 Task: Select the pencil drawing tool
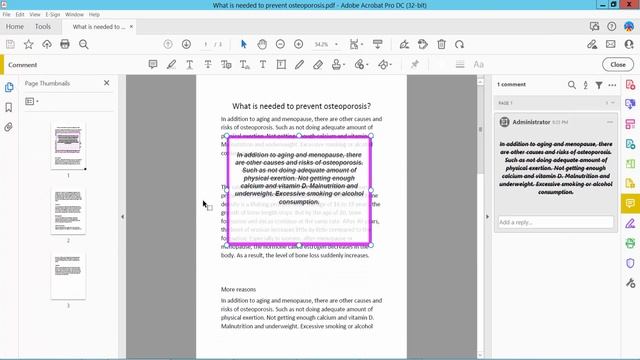point(300,64)
